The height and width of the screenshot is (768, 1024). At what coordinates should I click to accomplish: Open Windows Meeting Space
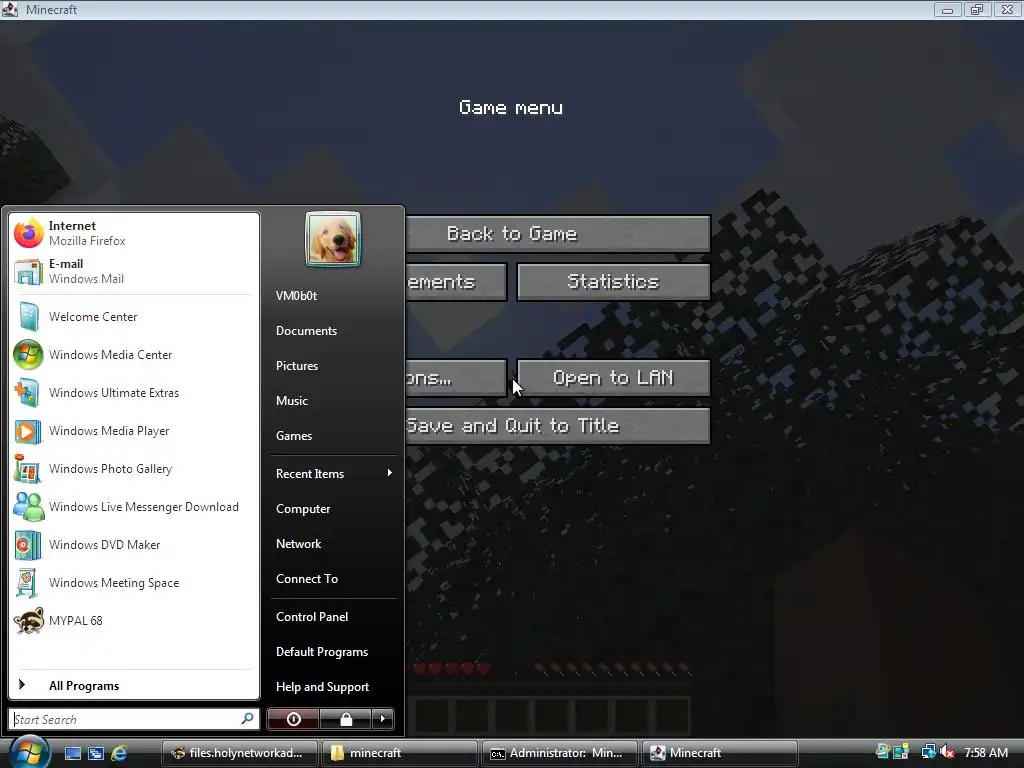pos(134,583)
